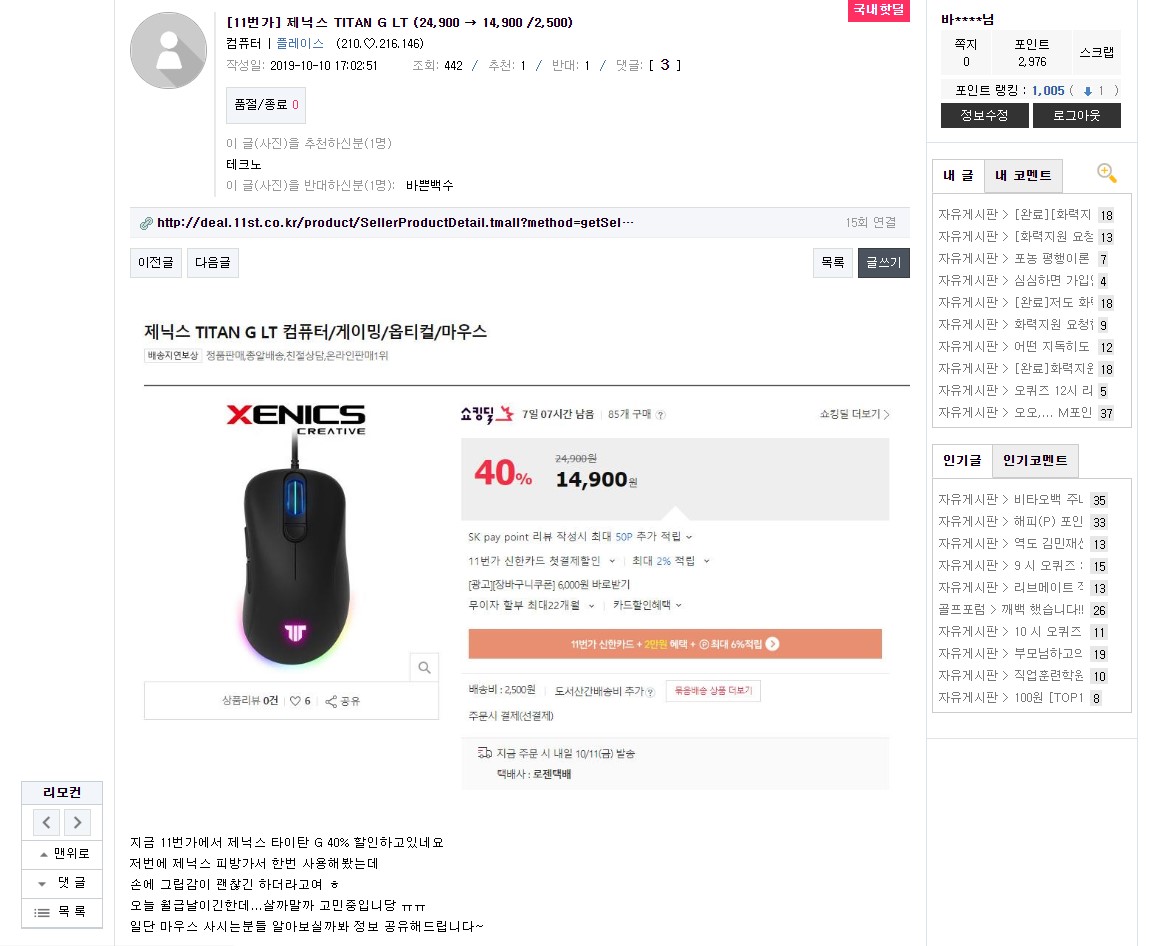The width and height of the screenshot is (1174, 946).
Task: Click the orange 신한카드 혜택 banner
Action: (675, 644)
